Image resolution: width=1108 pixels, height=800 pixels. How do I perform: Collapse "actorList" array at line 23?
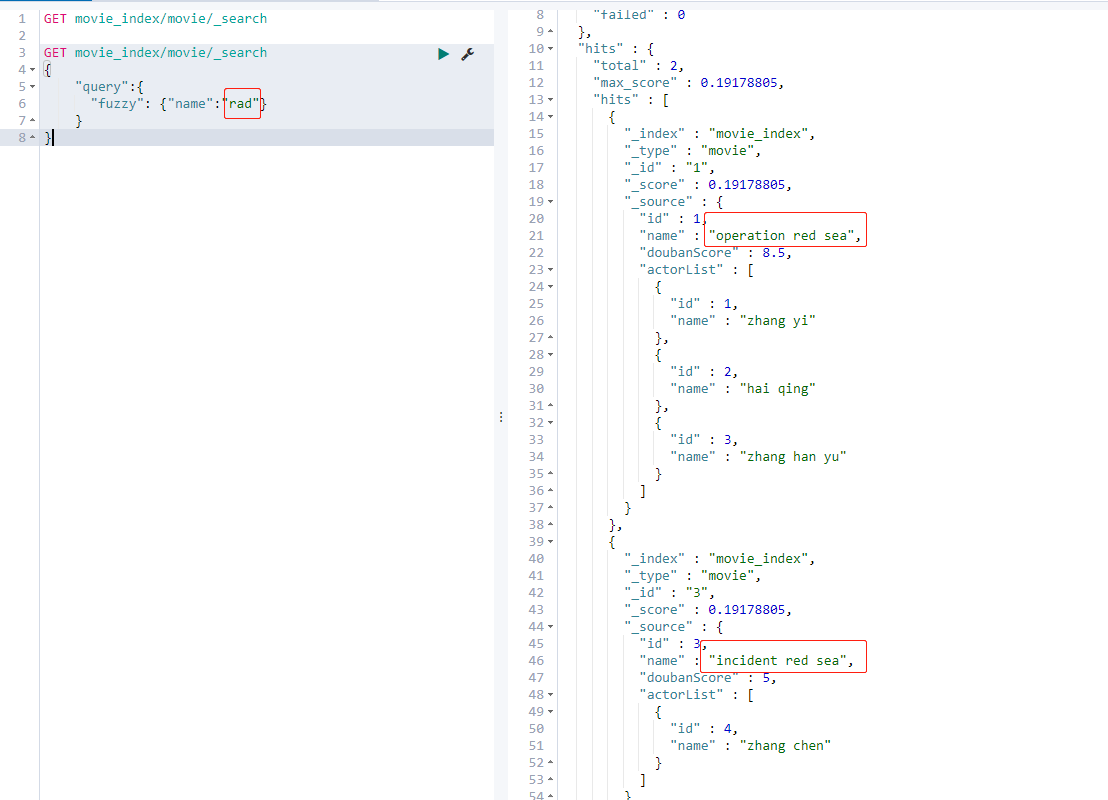point(550,269)
